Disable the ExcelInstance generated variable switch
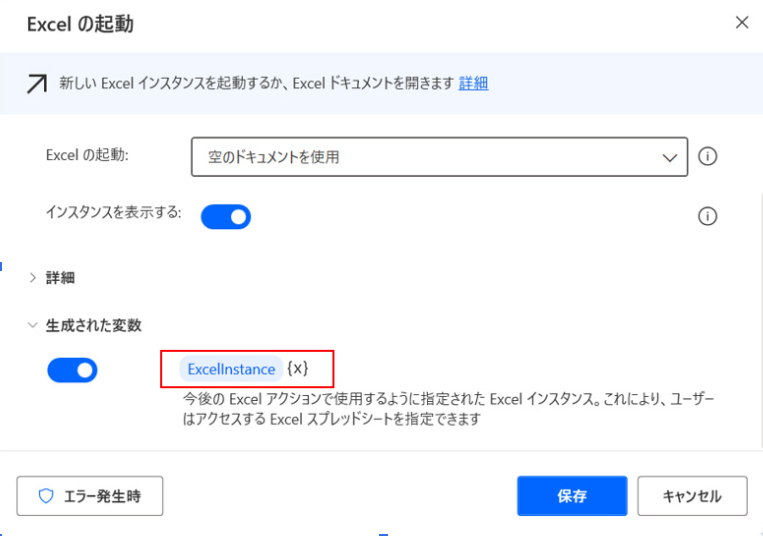 [x=72, y=370]
